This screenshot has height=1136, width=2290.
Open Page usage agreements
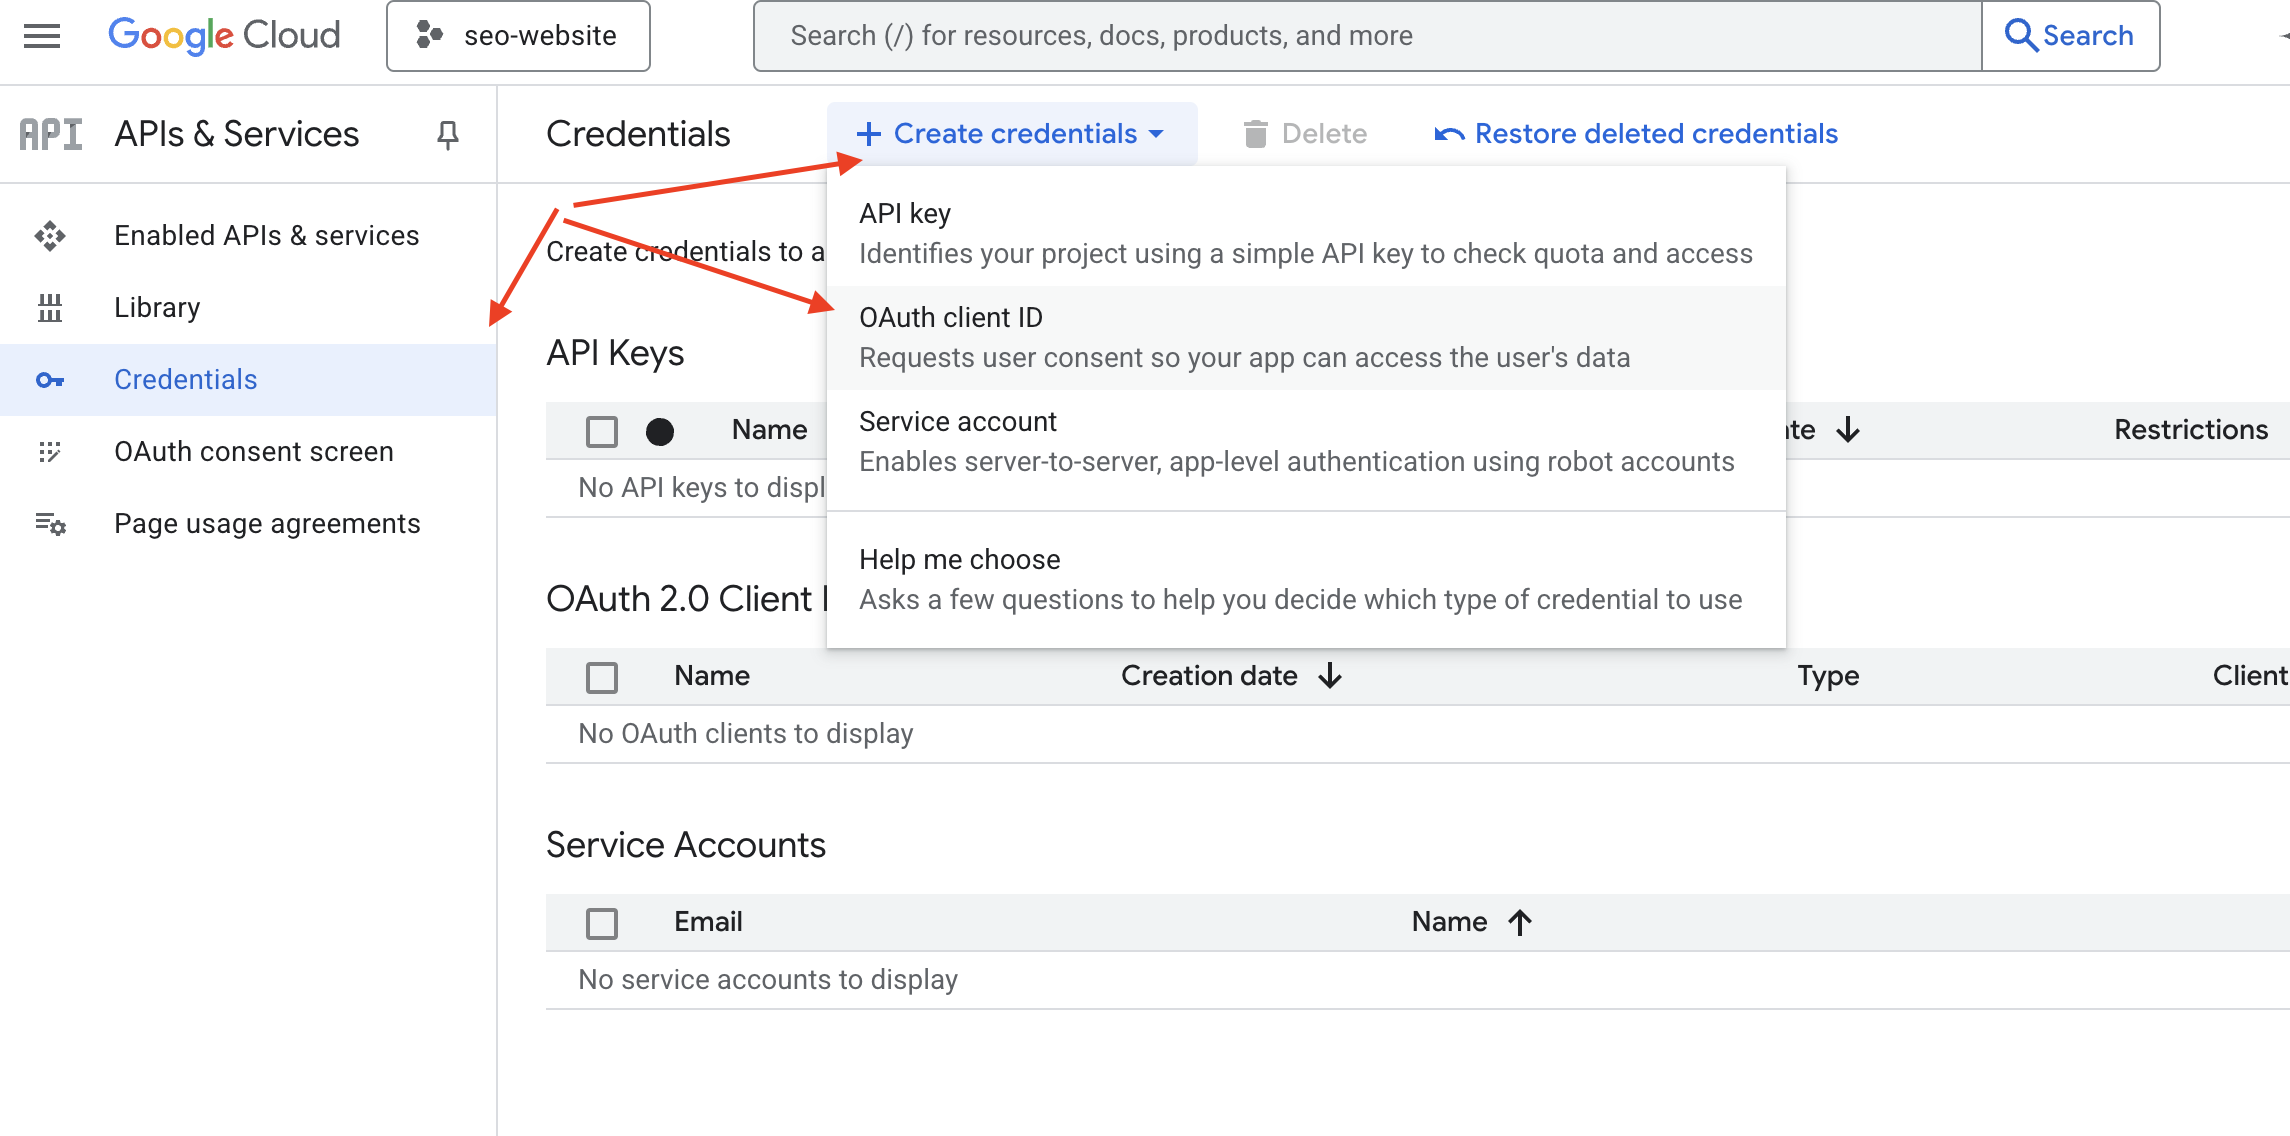pos(248,524)
